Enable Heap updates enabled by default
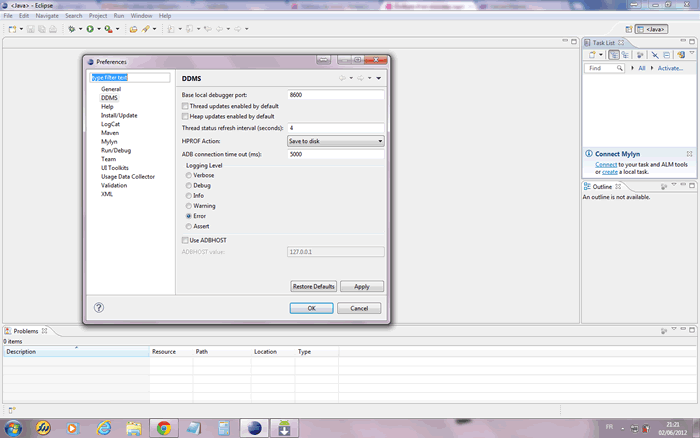 (185, 117)
